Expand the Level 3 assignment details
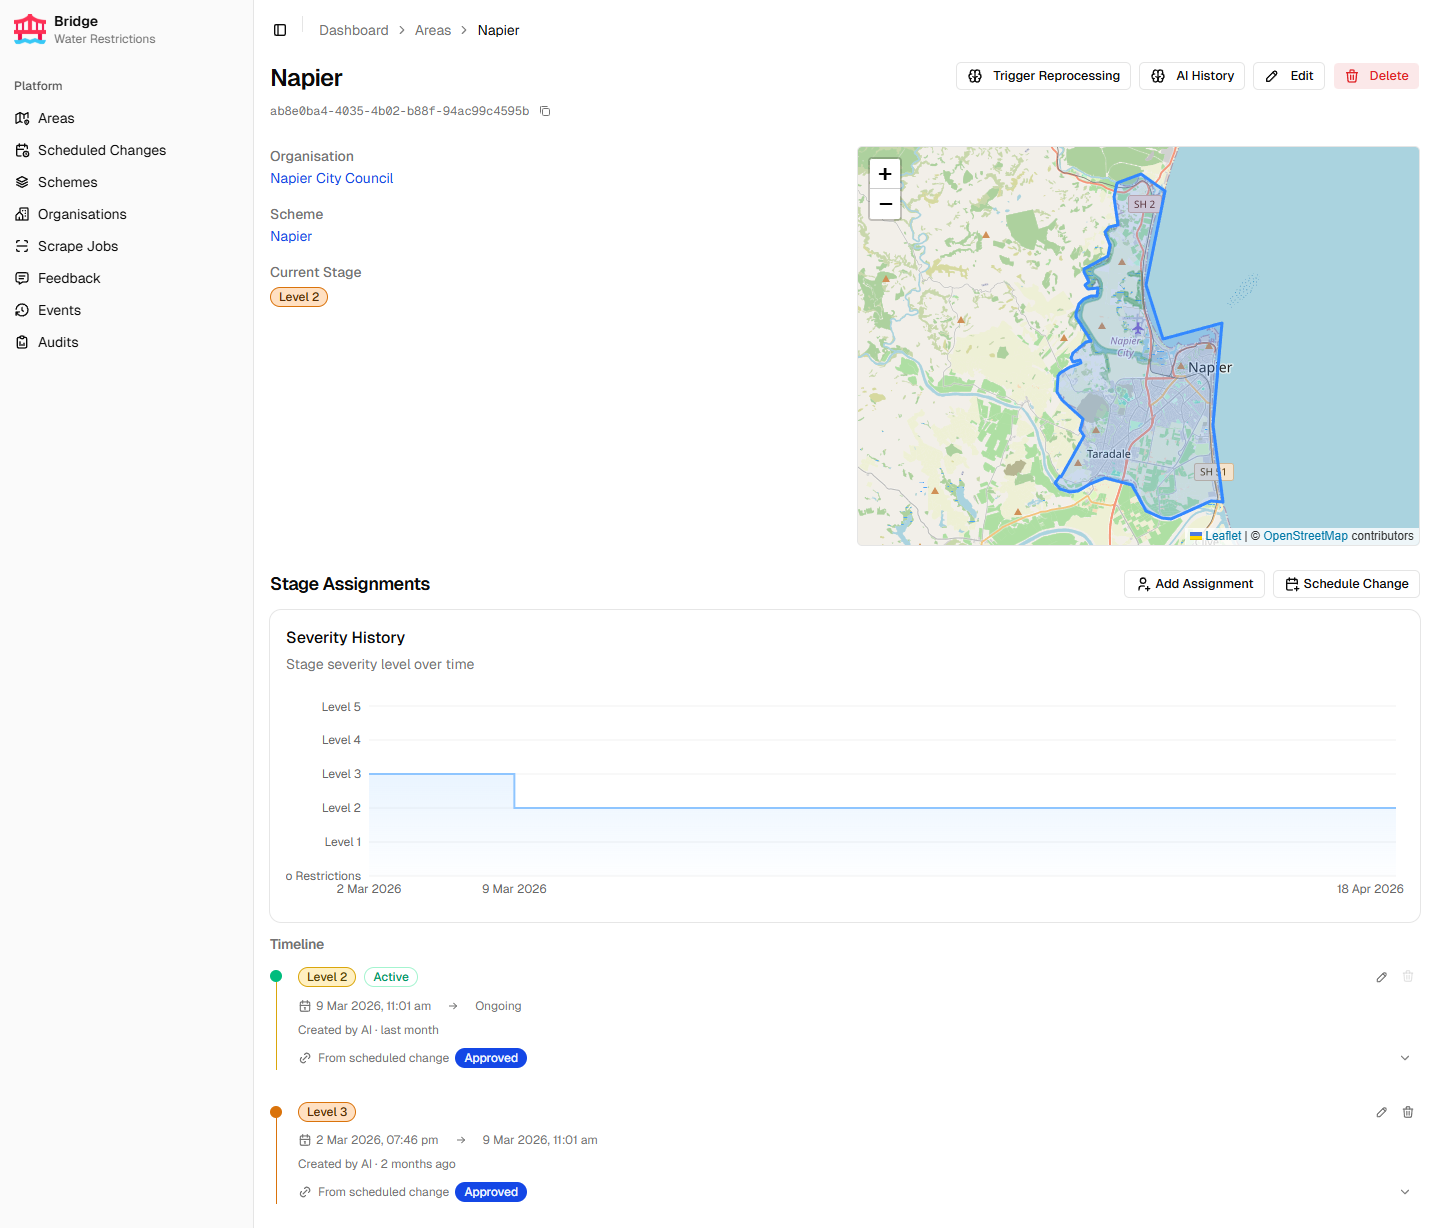Viewport: 1436px width, 1228px height. pyautogui.click(x=1404, y=1192)
